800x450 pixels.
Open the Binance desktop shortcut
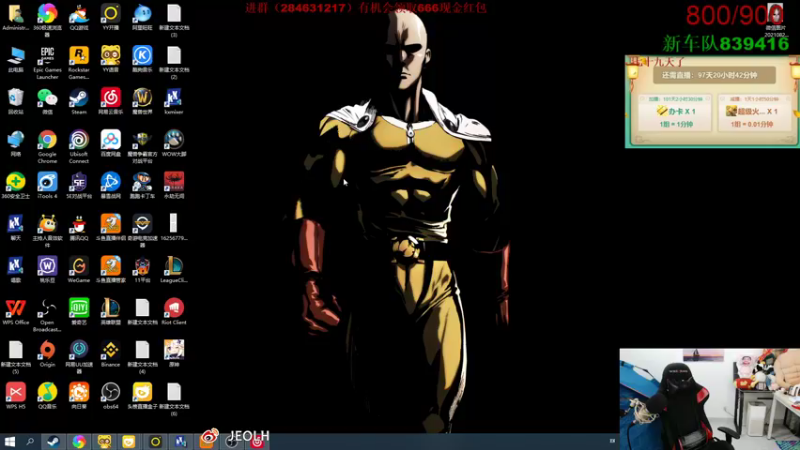(111, 354)
